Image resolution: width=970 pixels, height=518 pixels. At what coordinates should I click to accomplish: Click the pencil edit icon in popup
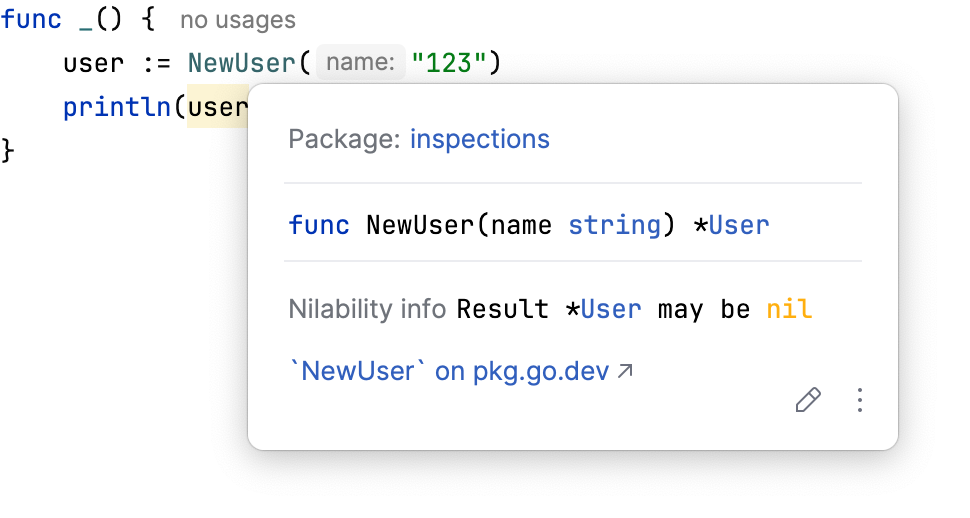808,401
